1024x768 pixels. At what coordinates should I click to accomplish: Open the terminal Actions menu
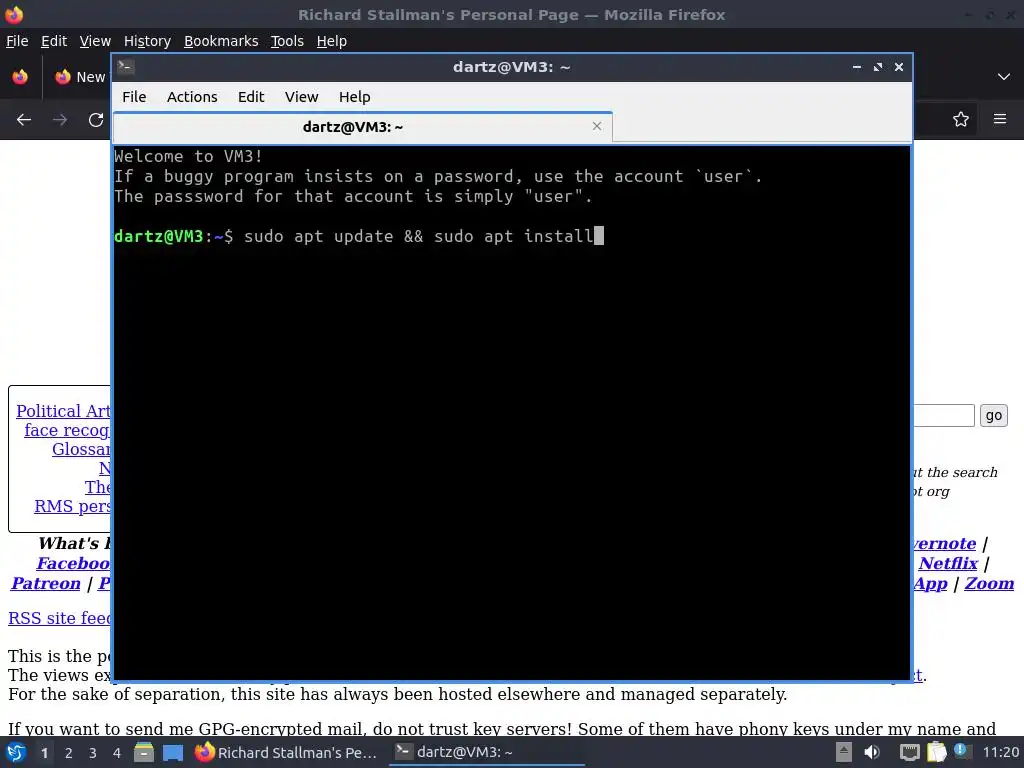pos(192,97)
